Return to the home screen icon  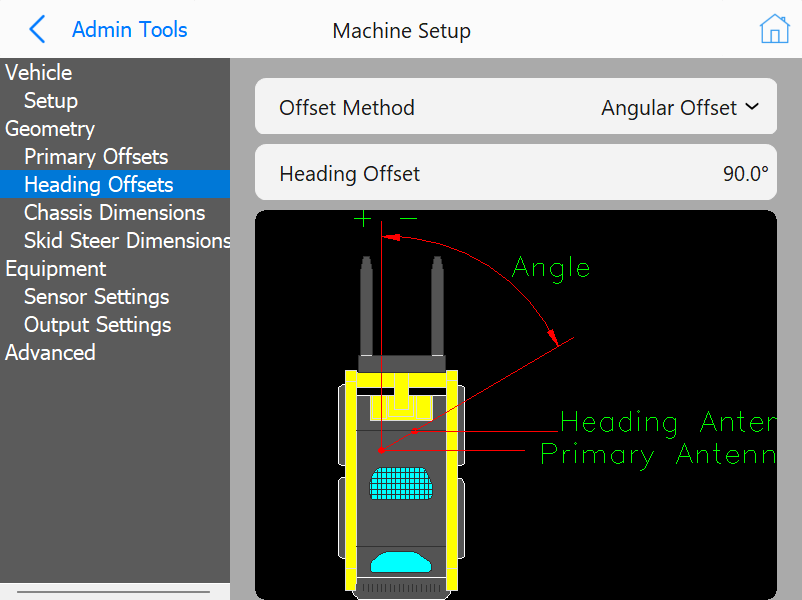(774, 29)
